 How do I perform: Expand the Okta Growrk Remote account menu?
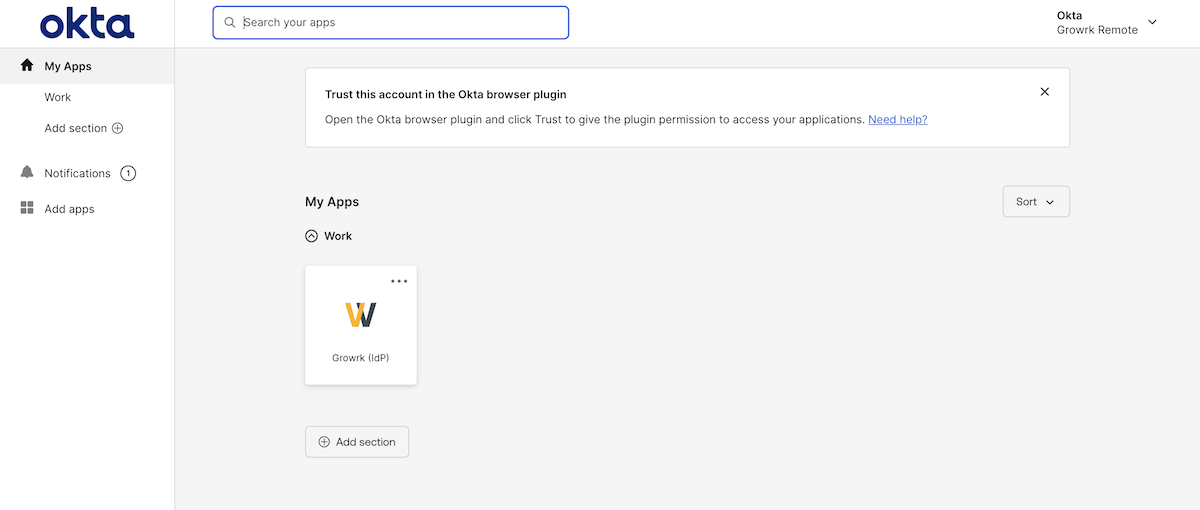click(x=1152, y=22)
